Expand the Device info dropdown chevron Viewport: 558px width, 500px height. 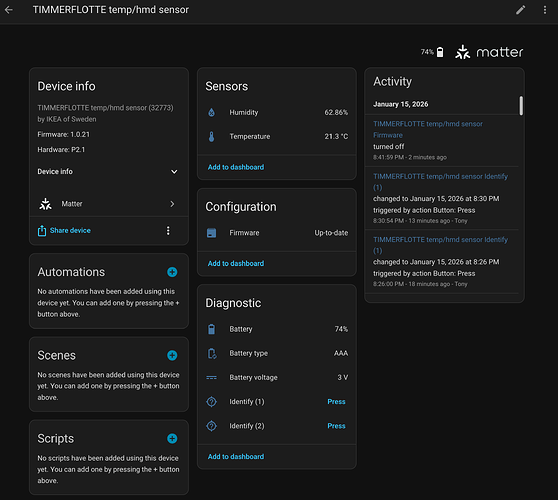point(174,172)
